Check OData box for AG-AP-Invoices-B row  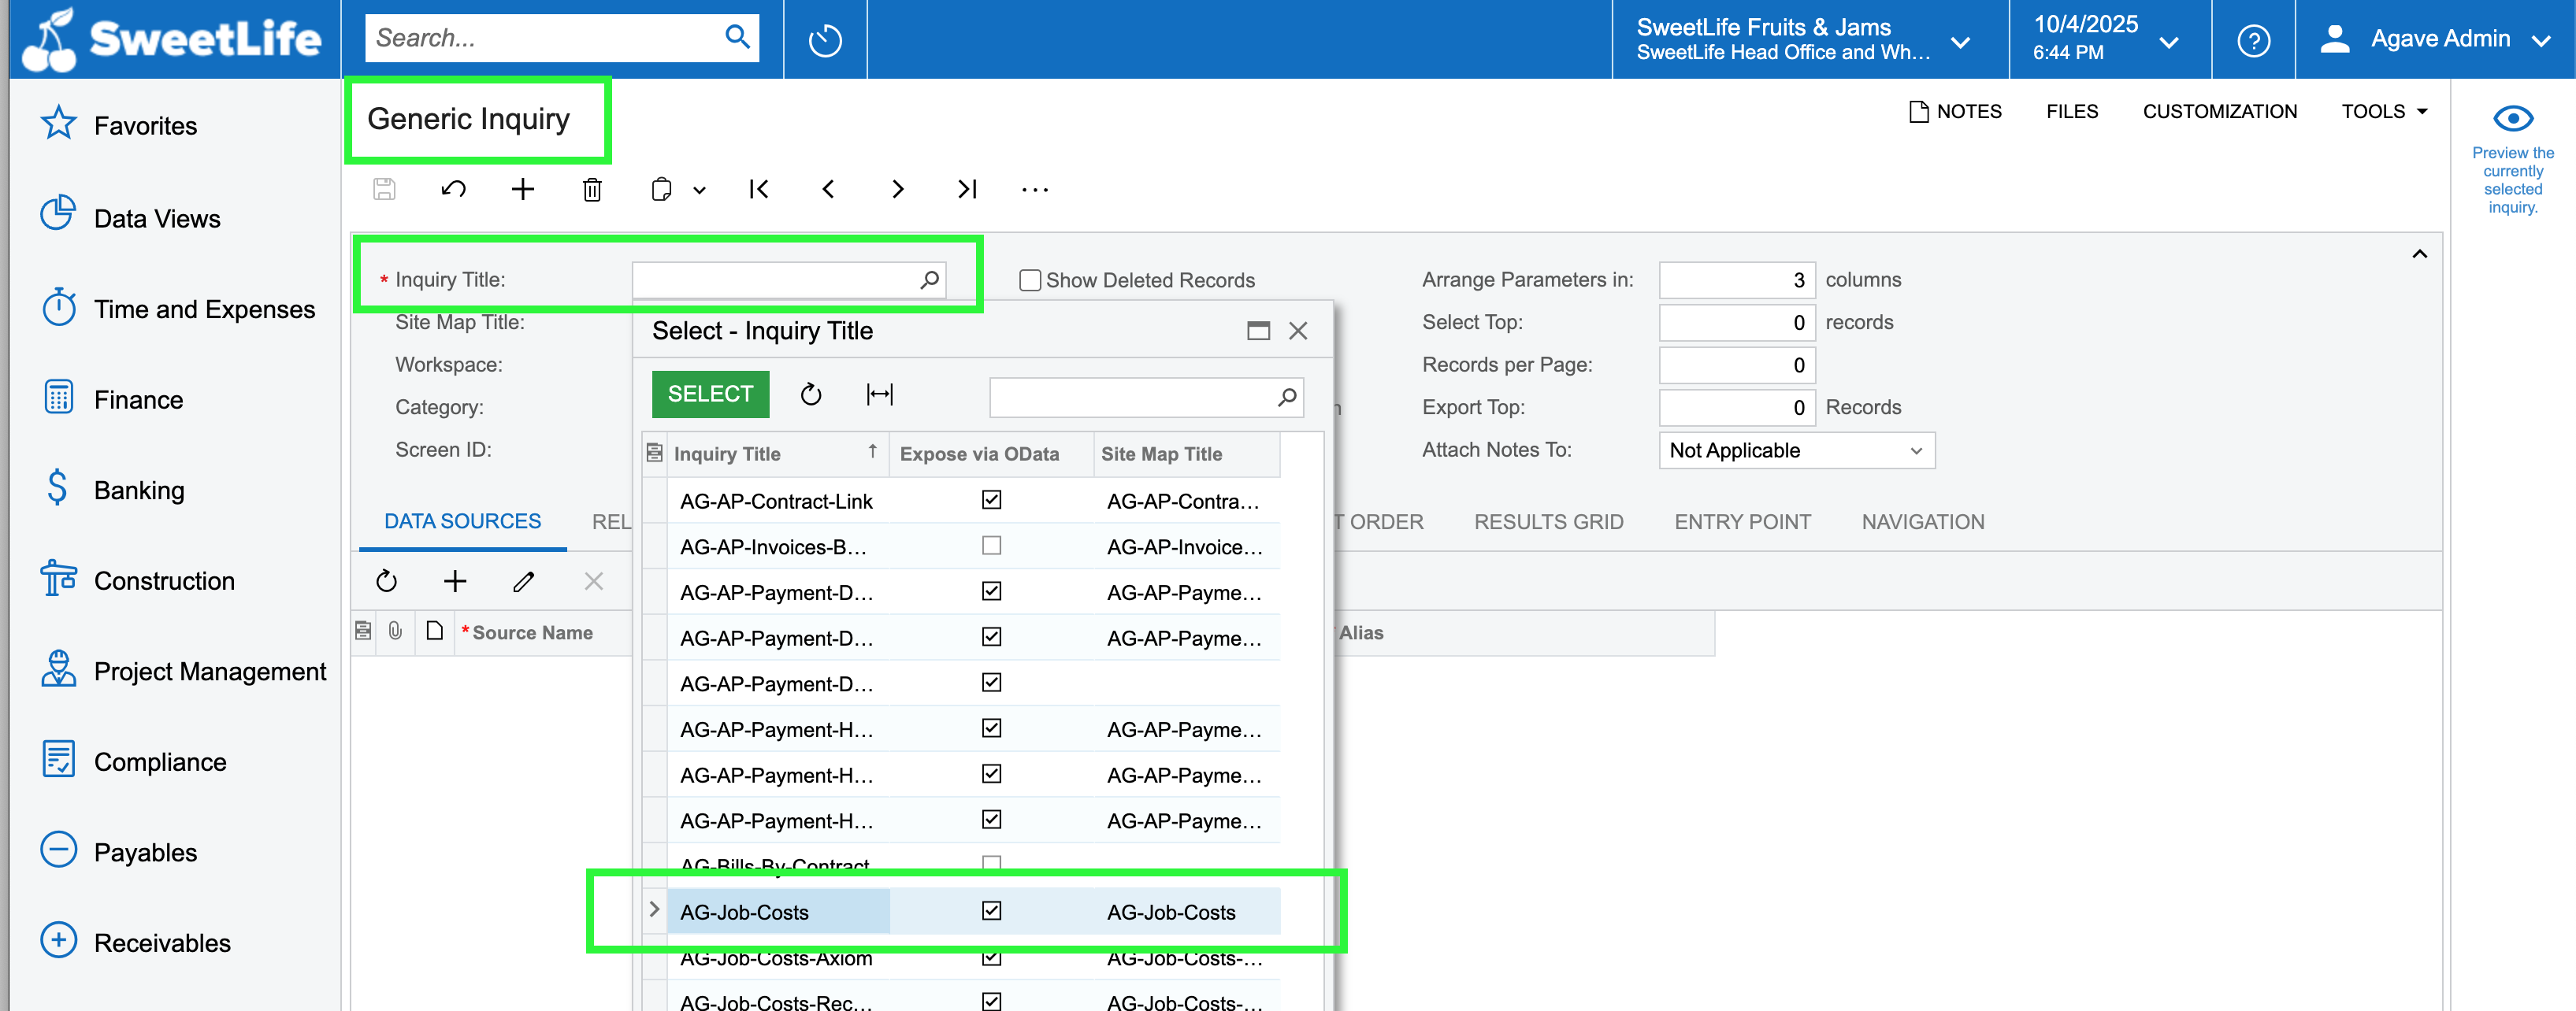point(991,546)
